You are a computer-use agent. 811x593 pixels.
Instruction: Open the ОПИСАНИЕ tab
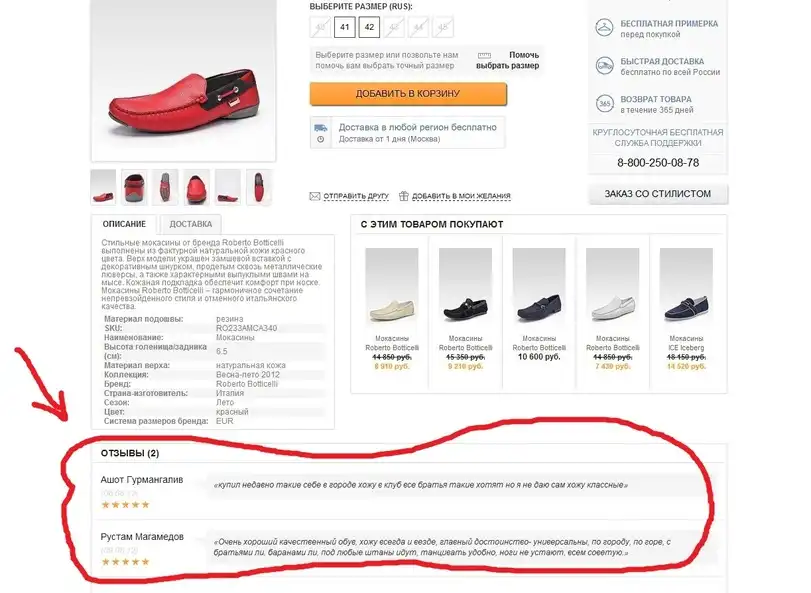(x=124, y=224)
